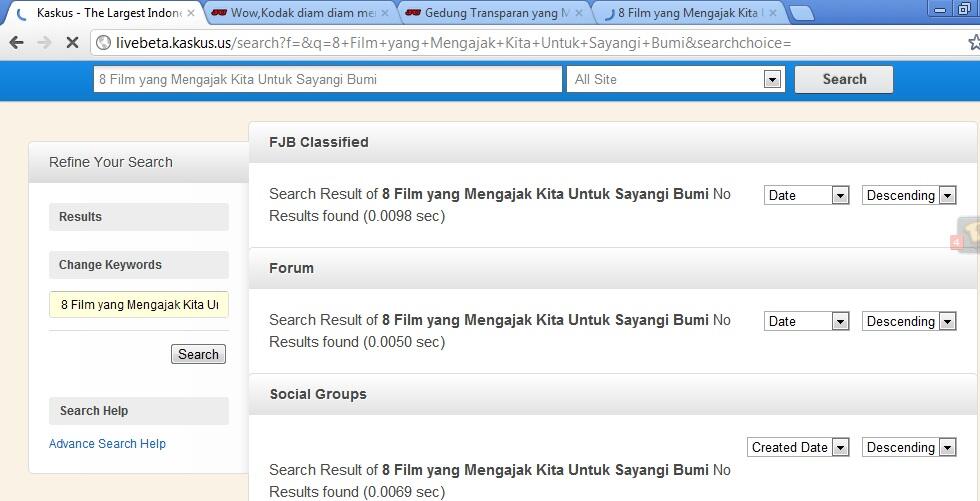
Task: Minimize the browser window
Action: (940, 8)
